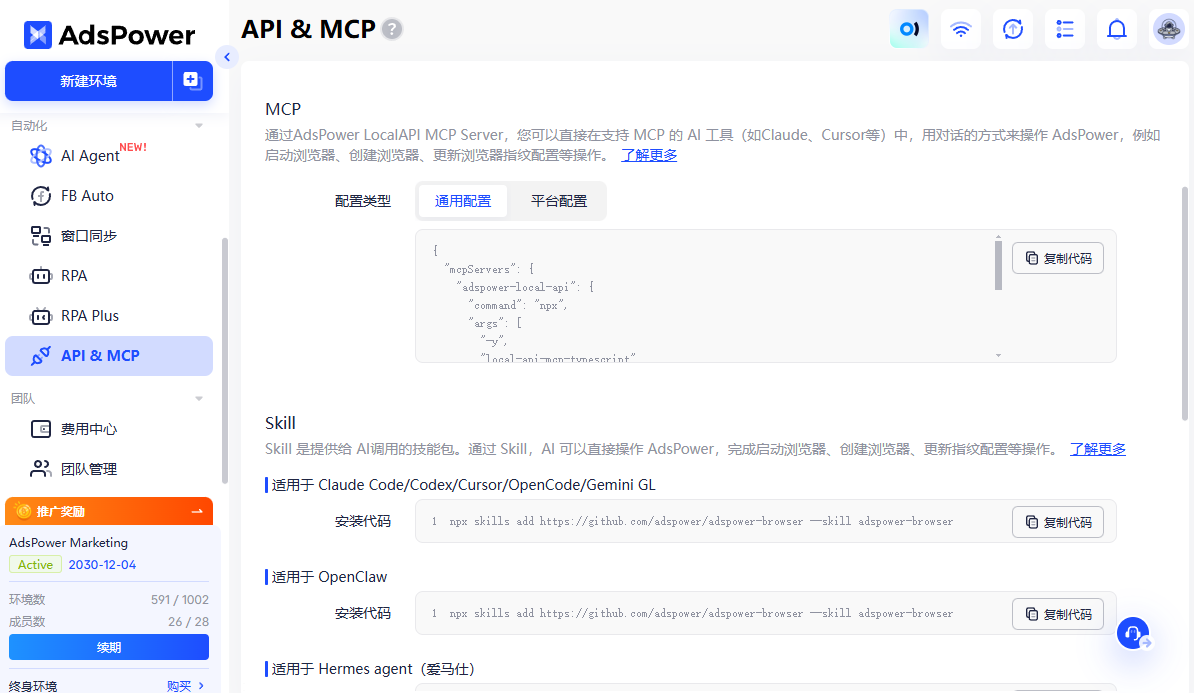Open the help icon beside API & MCP title

[391, 29]
